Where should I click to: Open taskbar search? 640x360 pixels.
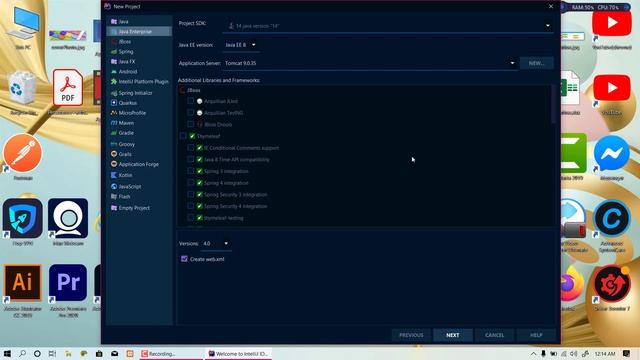[x=22, y=353]
